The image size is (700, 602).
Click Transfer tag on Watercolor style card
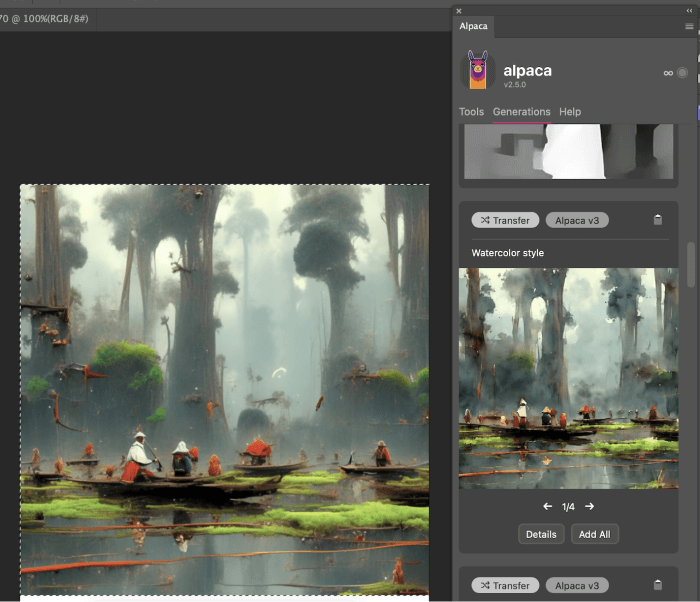tap(505, 220)
